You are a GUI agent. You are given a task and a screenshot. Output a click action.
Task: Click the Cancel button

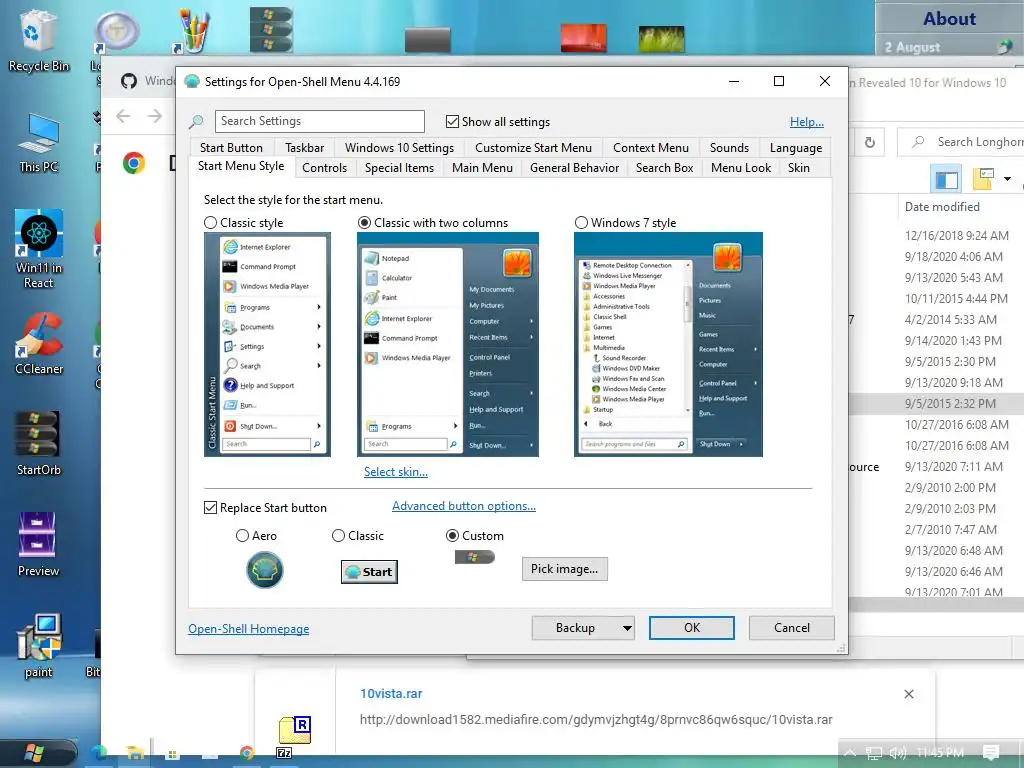pyautogui.click(x=792, y=628)
